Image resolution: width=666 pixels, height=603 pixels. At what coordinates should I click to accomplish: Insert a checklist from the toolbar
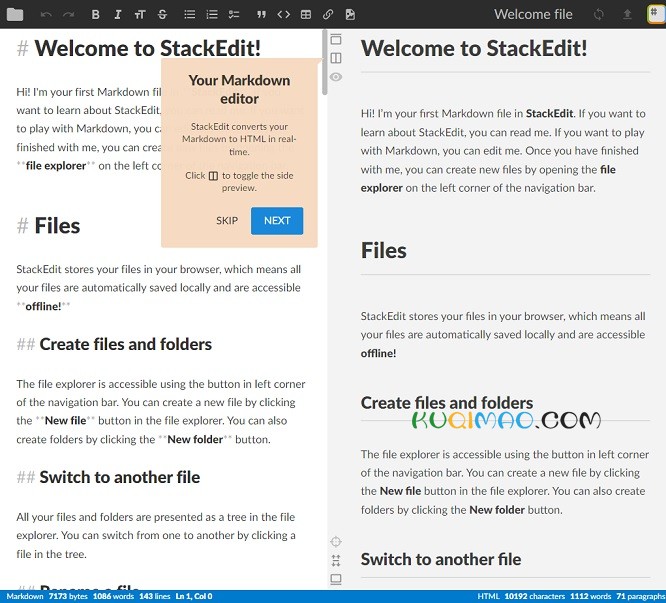tap(234, 14)
